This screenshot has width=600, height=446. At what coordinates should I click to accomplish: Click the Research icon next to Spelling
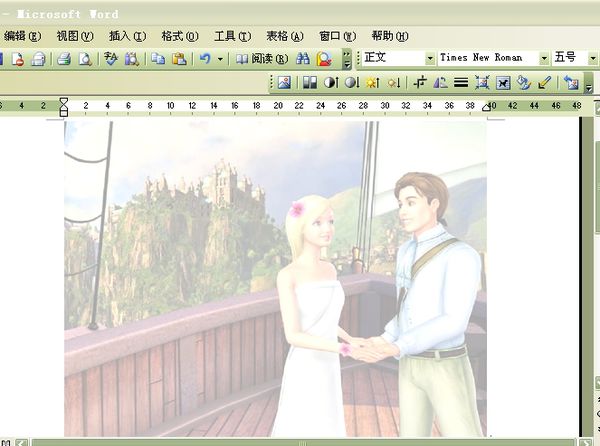click(x=132, y=59)
